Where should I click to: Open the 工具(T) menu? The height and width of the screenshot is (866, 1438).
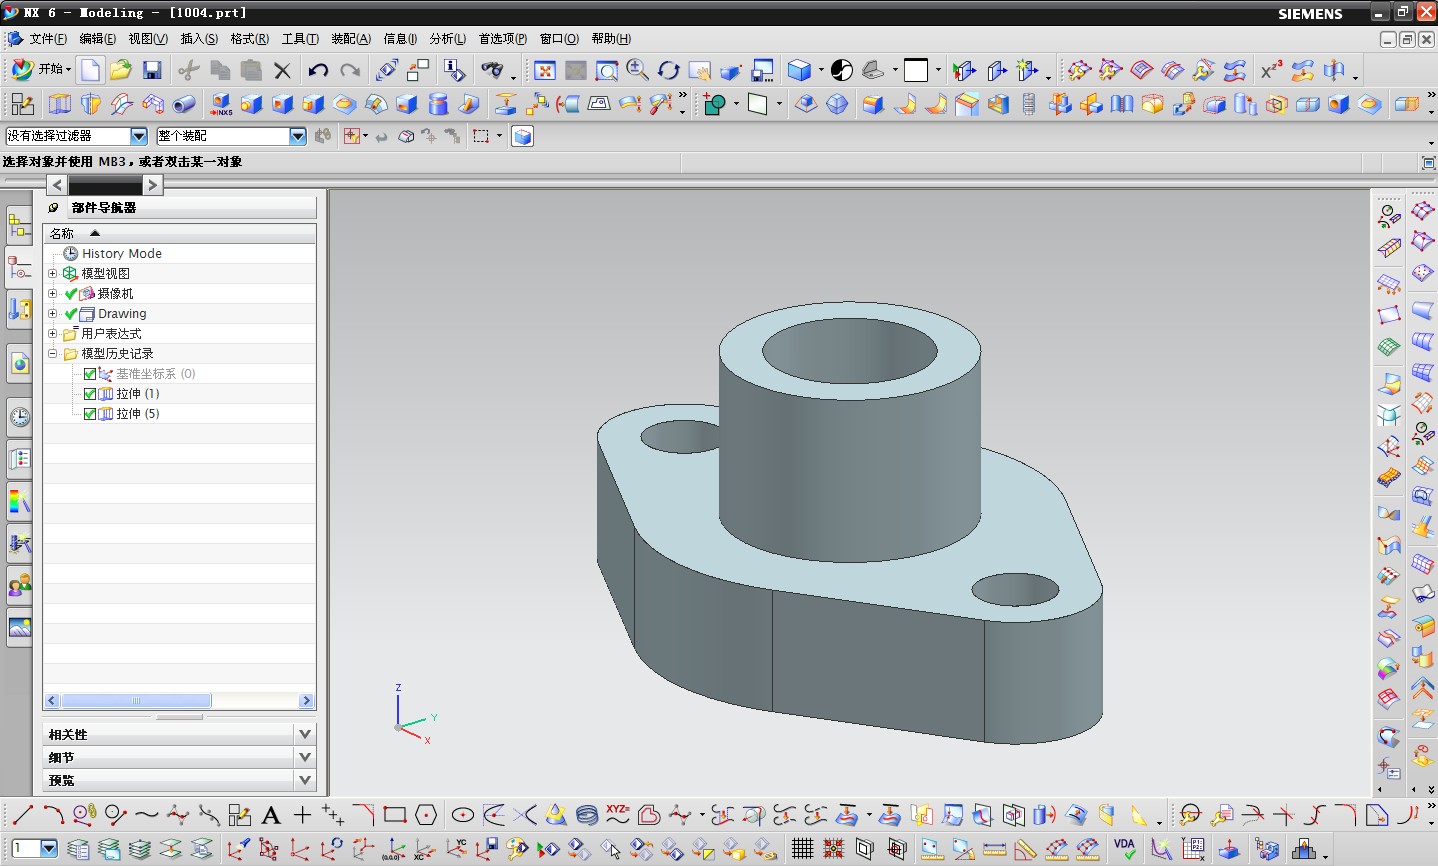click(300, 39)
